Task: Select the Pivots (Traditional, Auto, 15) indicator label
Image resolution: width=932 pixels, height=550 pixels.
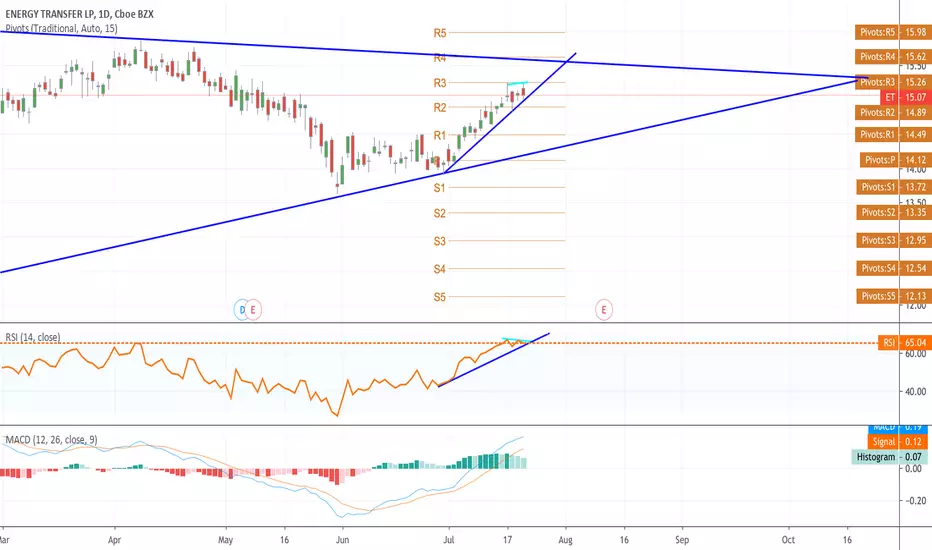Action: [x=61, y=29]
